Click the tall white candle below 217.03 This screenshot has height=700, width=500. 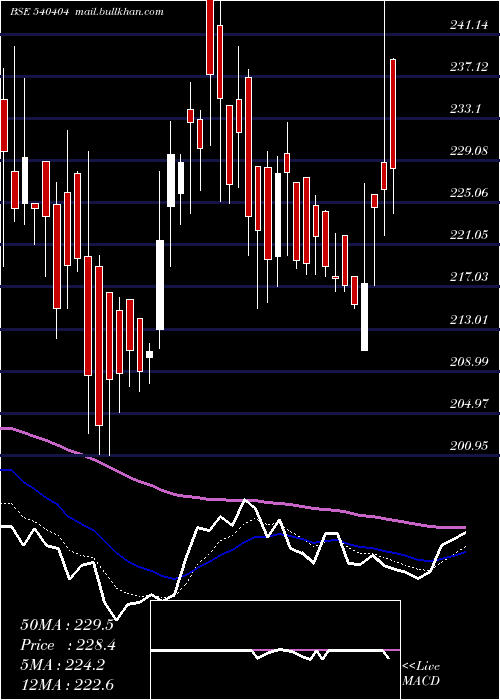[x=365, y=317]
